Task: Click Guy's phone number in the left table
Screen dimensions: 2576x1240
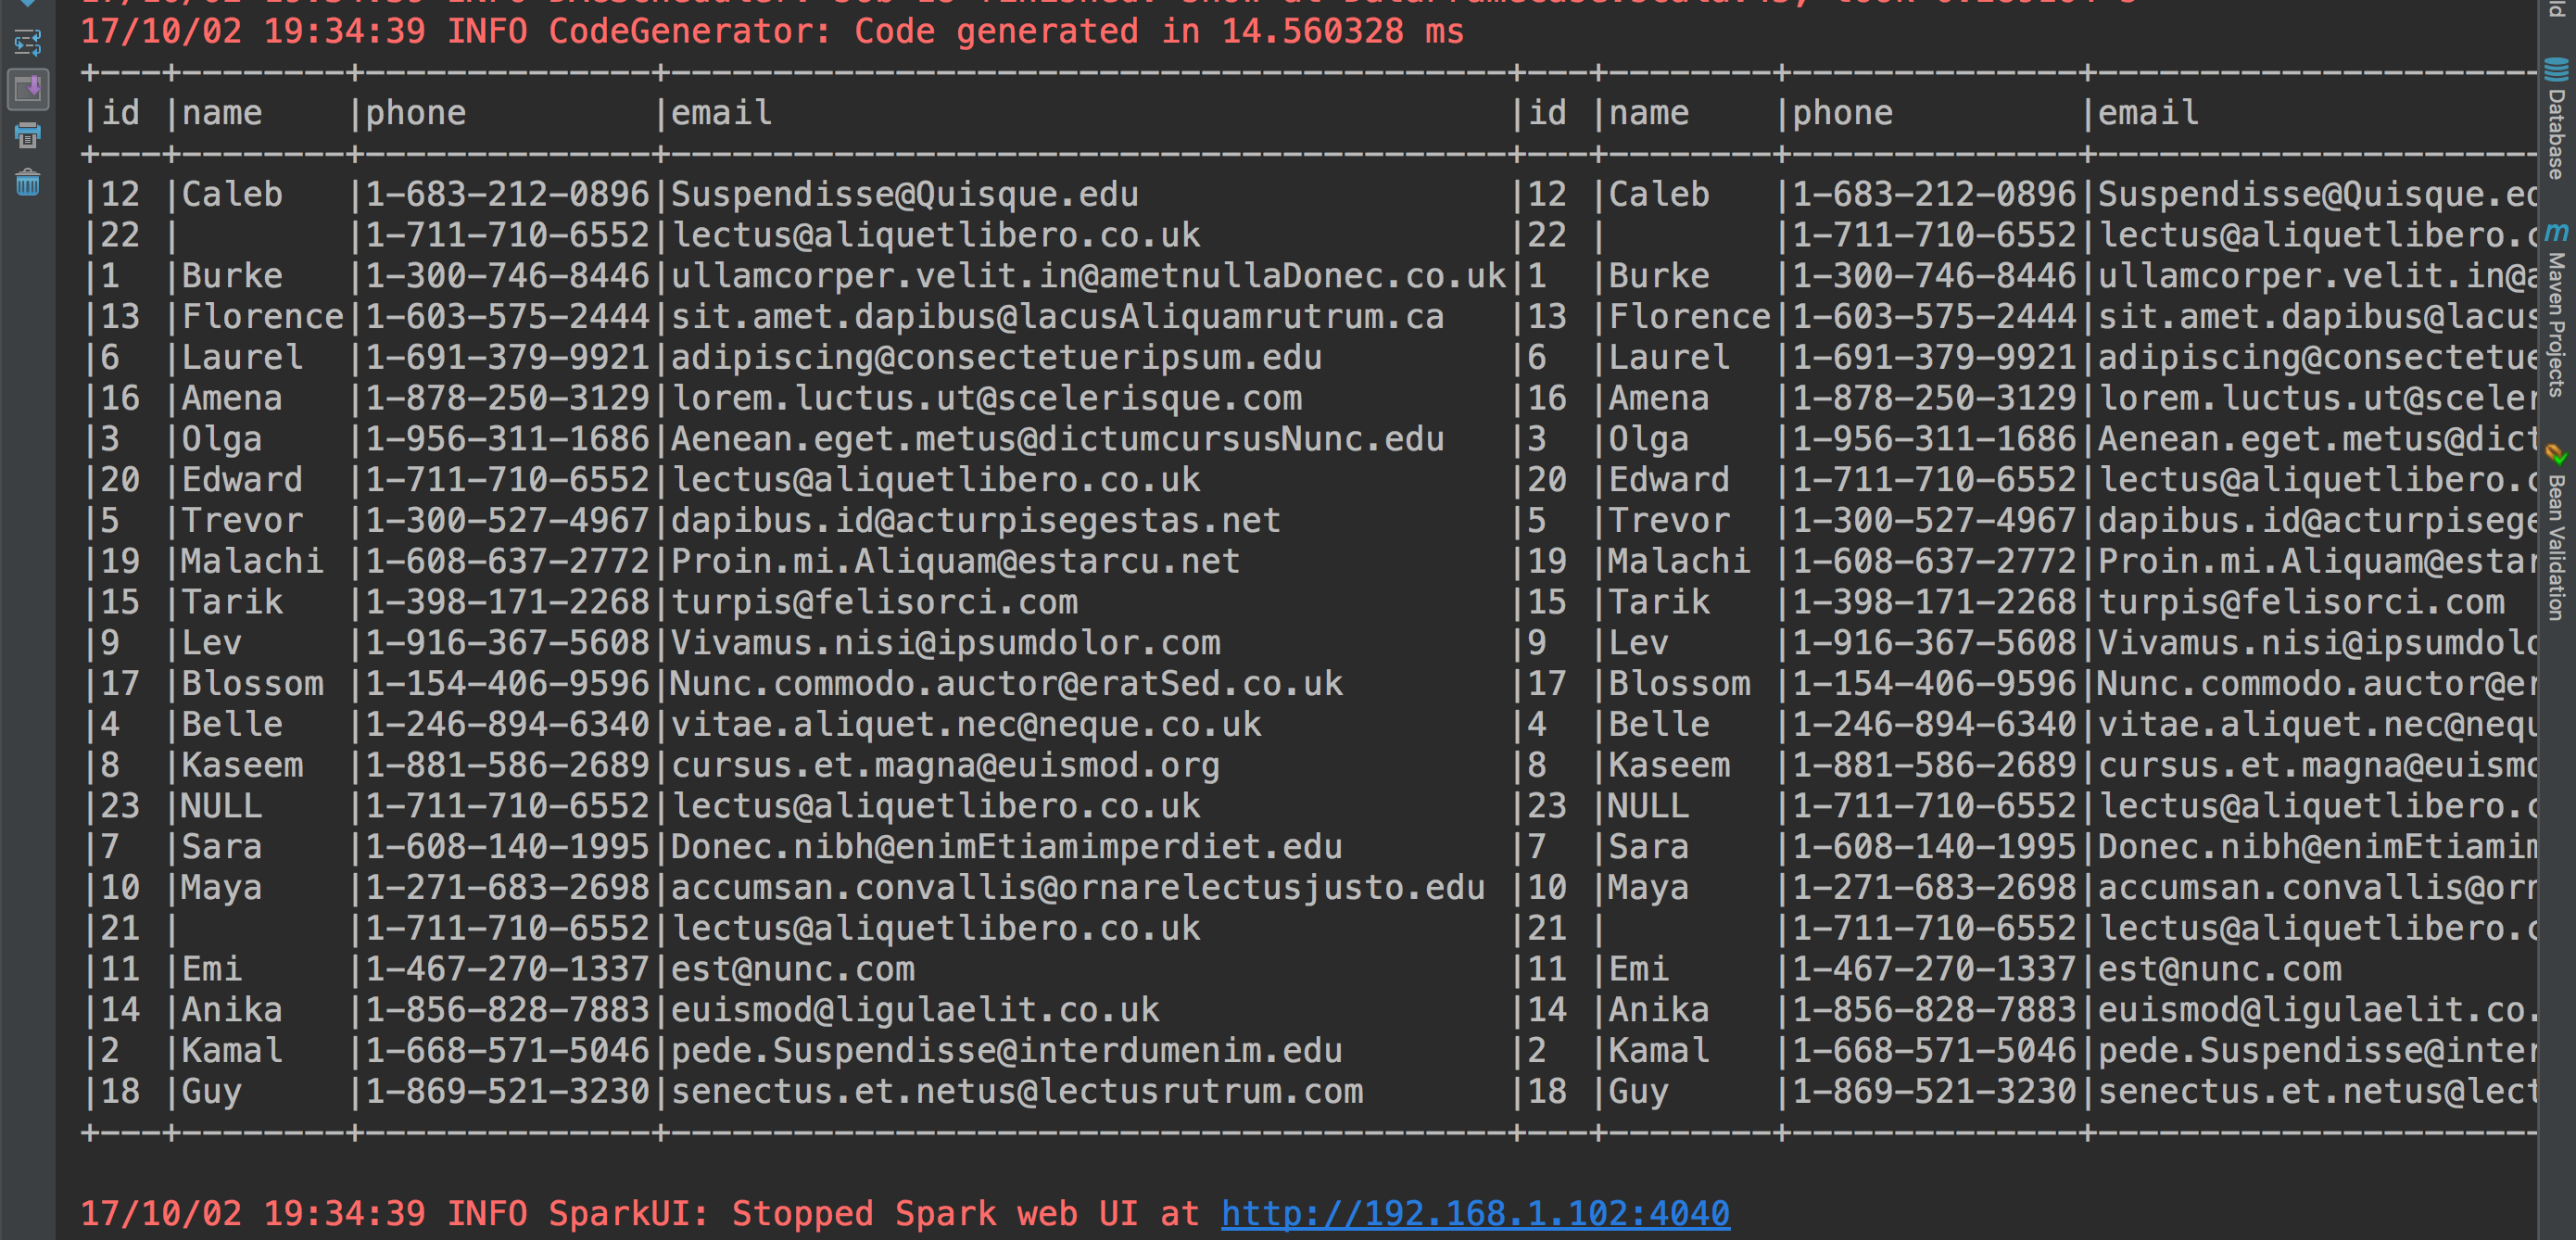Action: 507,1092
